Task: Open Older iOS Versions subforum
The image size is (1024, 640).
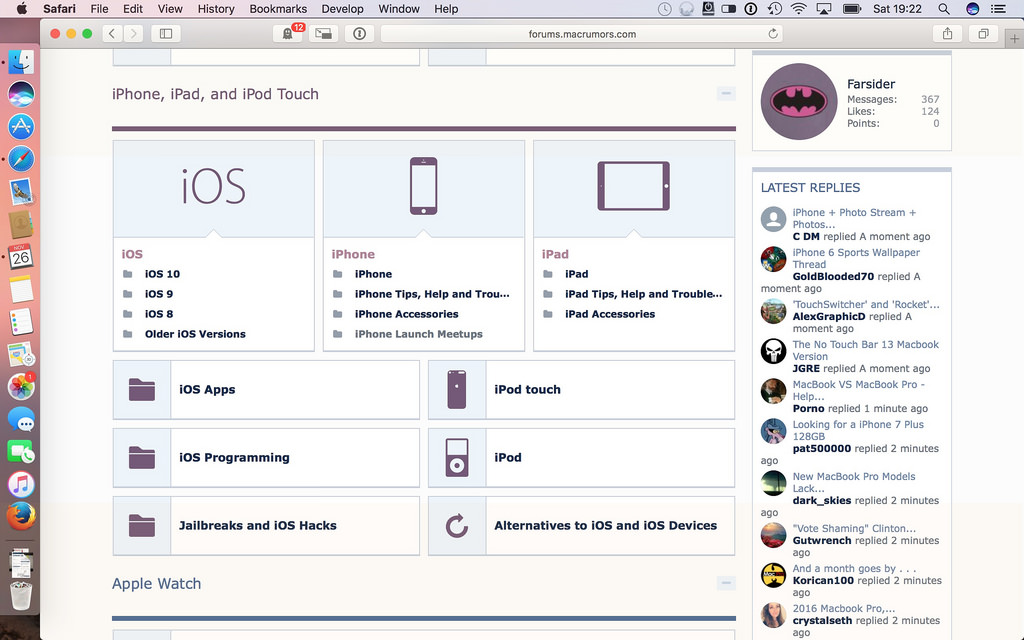Action: click(195, 334)
